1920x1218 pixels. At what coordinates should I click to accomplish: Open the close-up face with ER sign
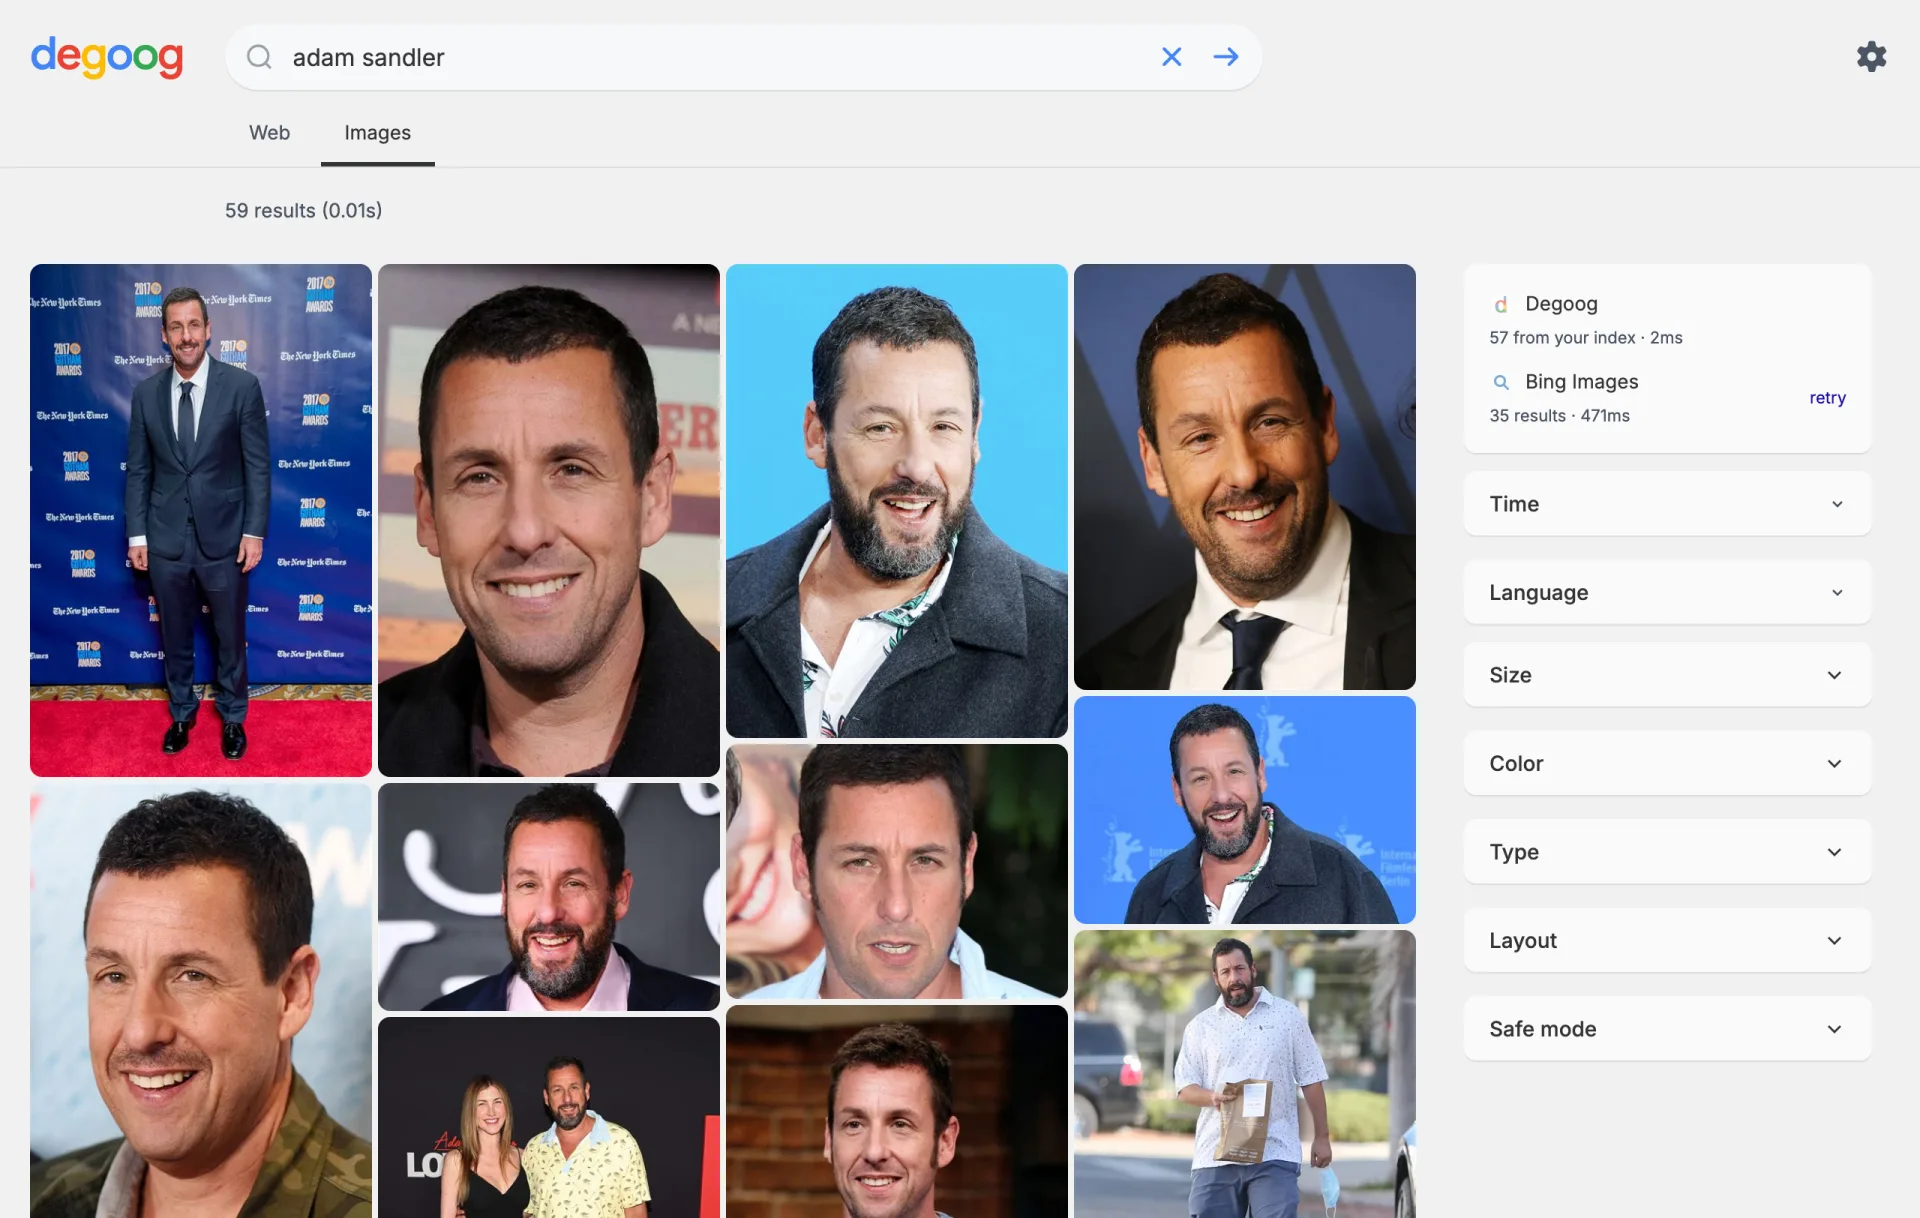(549, 520)
